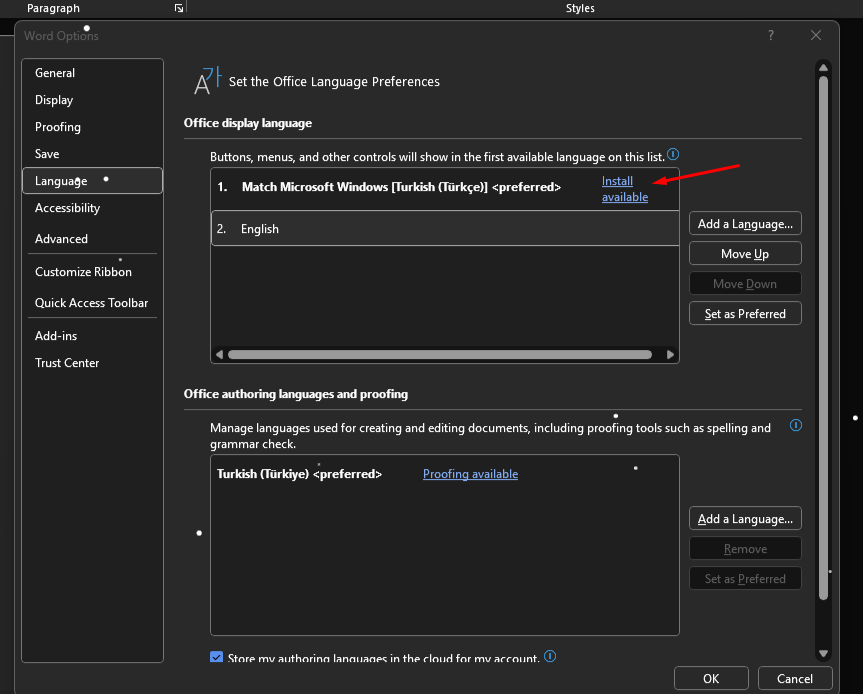Click the info icon next to cloud storage option

click(x=550, y=656)
